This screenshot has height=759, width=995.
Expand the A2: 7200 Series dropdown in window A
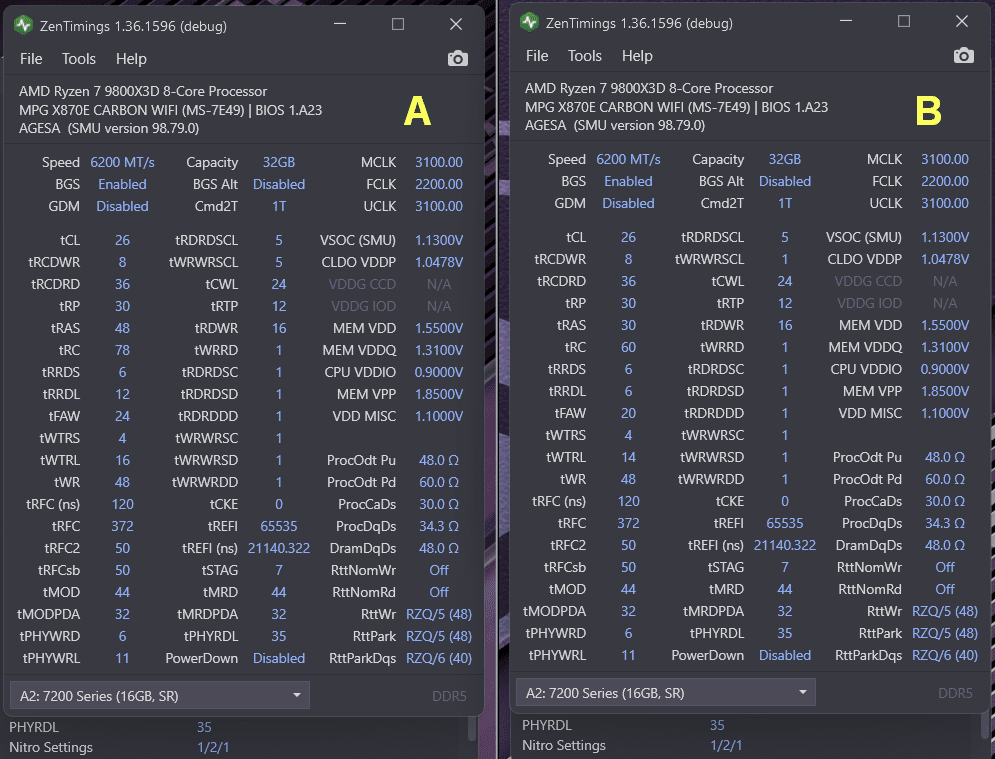[160, 696]
